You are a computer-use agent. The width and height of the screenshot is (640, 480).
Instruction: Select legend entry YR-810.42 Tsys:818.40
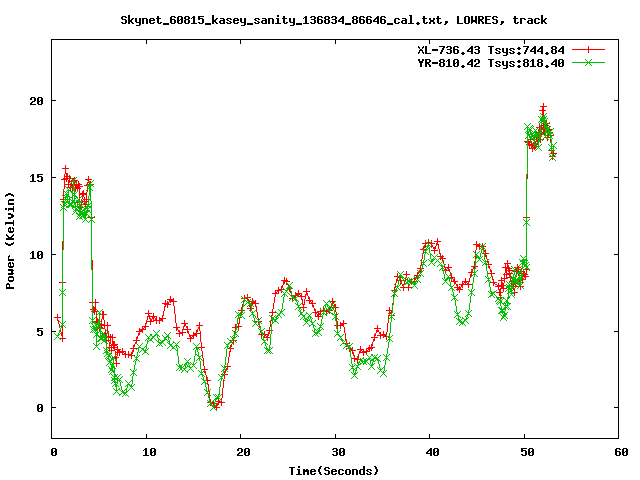[491, 63]
